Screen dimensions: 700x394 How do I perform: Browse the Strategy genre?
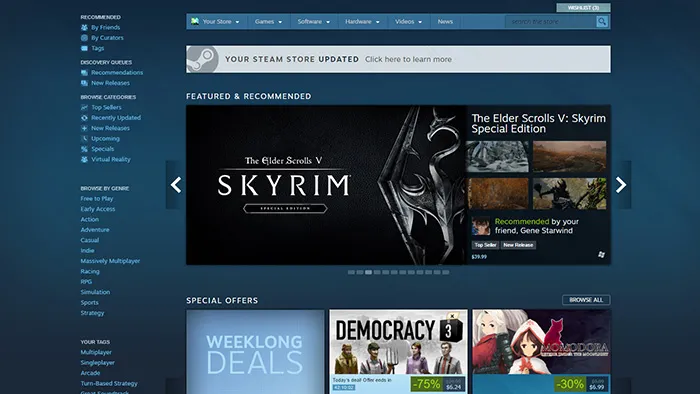coord(92,313)
